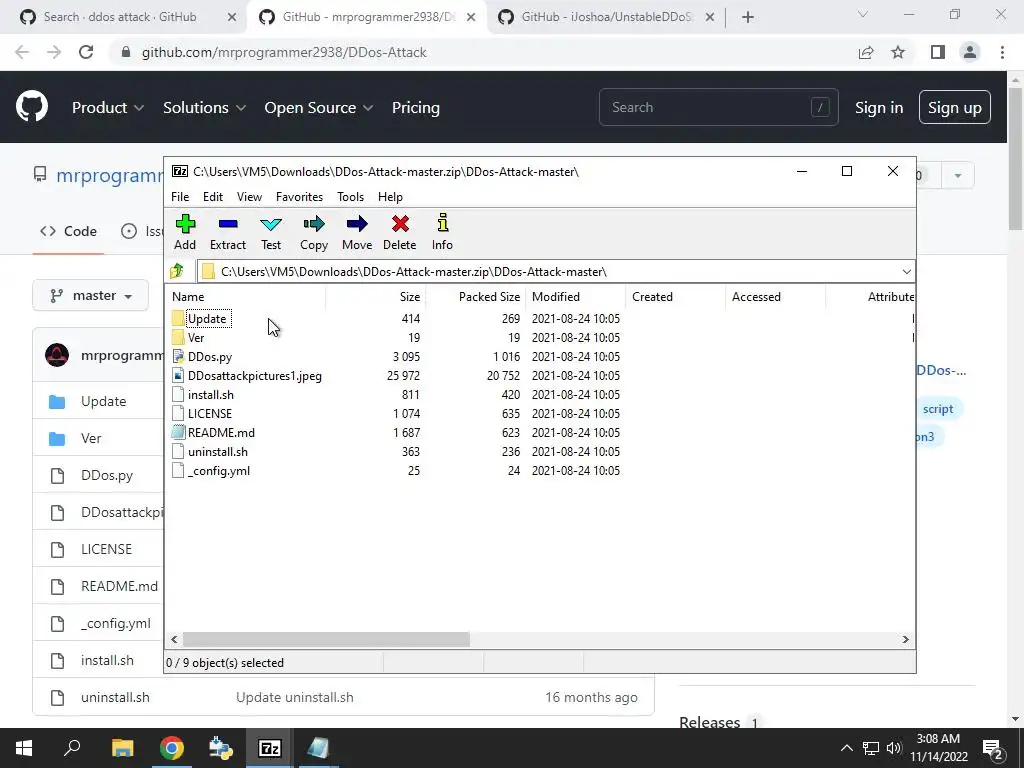The image size is (1024, 768).
Task: Click the GitHub Sign up button
Action: 954,108
